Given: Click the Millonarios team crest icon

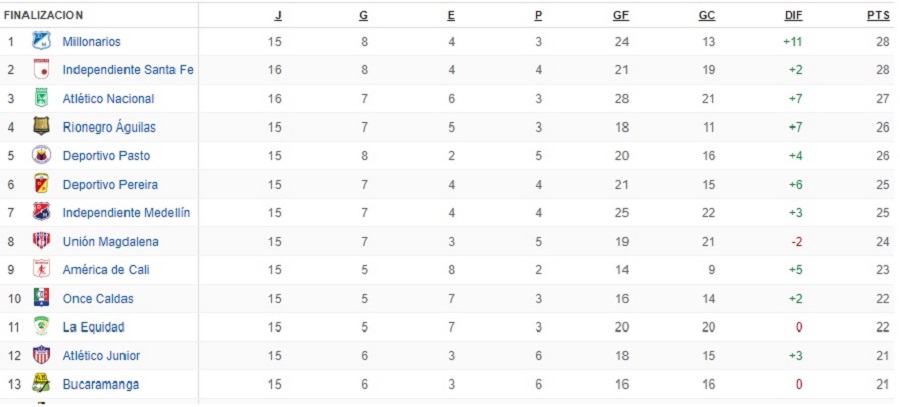Looking at the screenshot, I should click(x=41, y=41).
